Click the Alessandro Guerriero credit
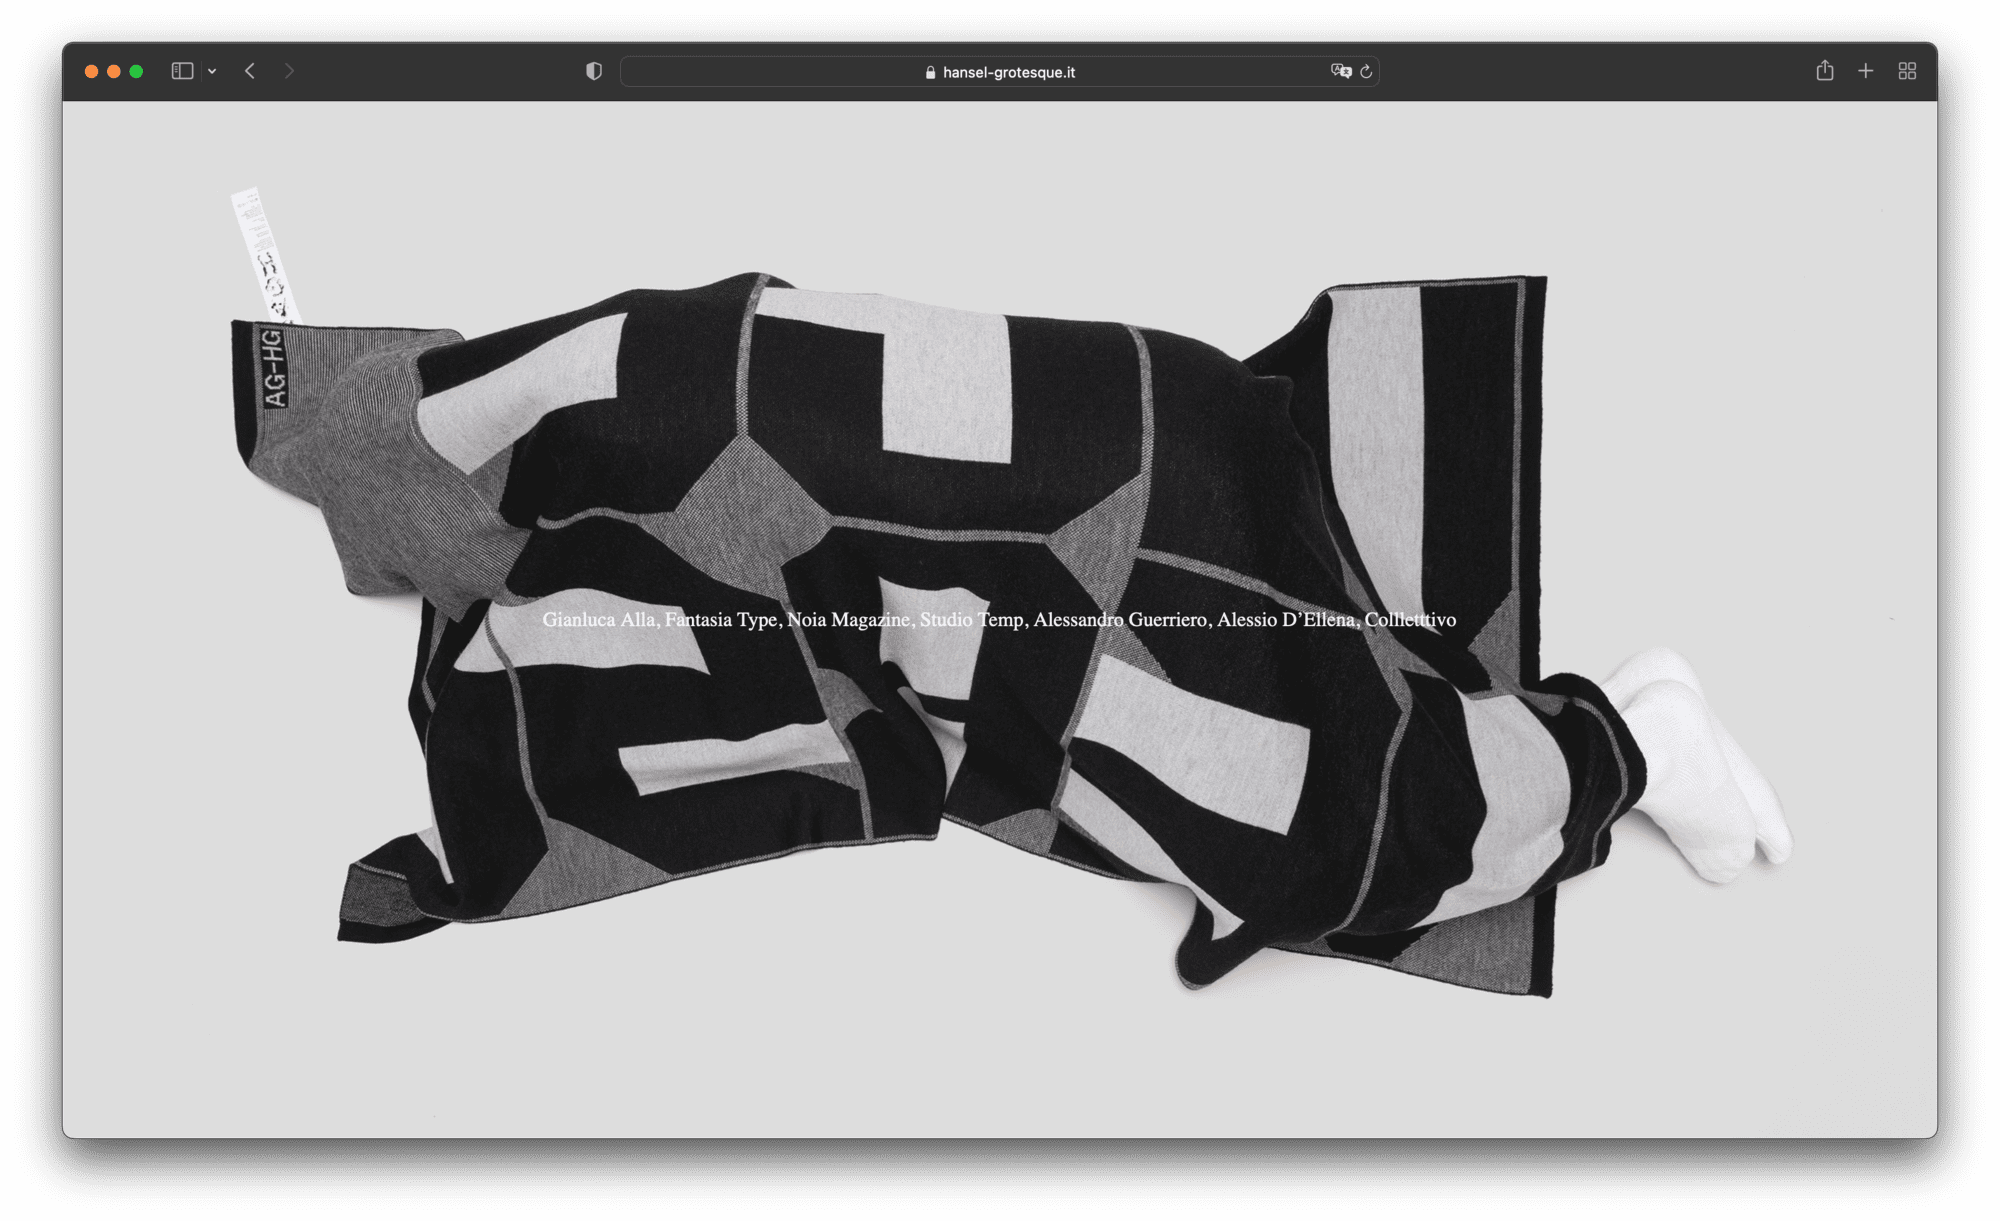 click(1120, 620)
